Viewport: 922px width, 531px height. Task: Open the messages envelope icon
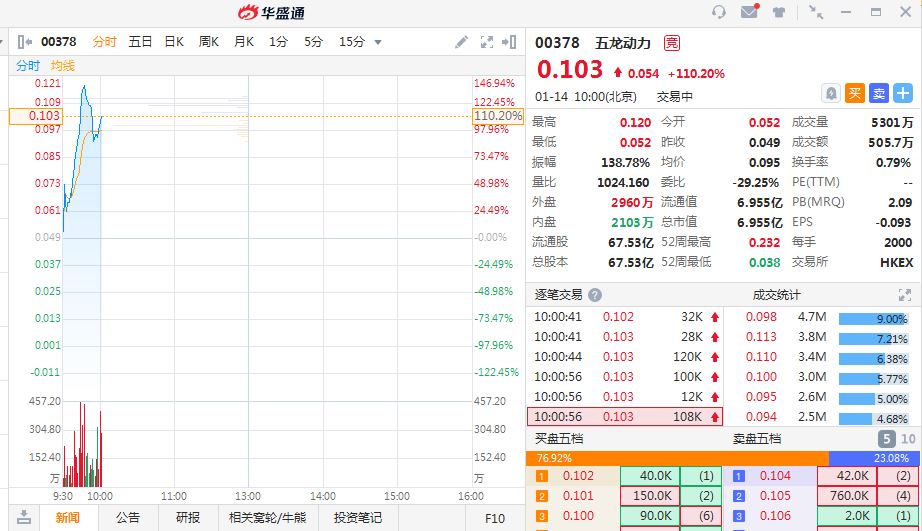[x=749, y=12]
